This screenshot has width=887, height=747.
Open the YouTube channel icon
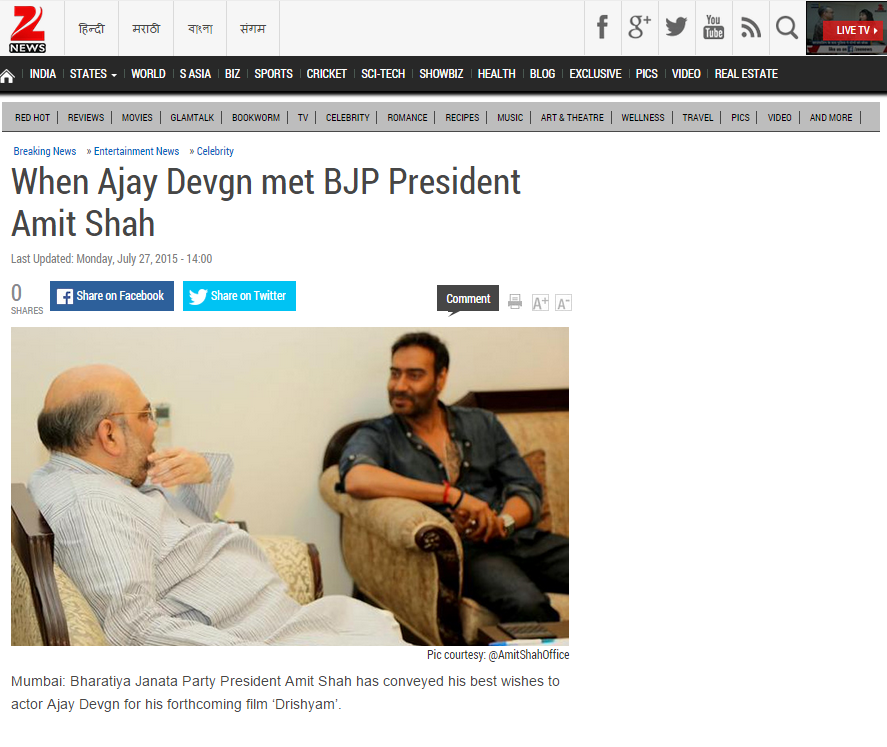click(x=713, y=27)
